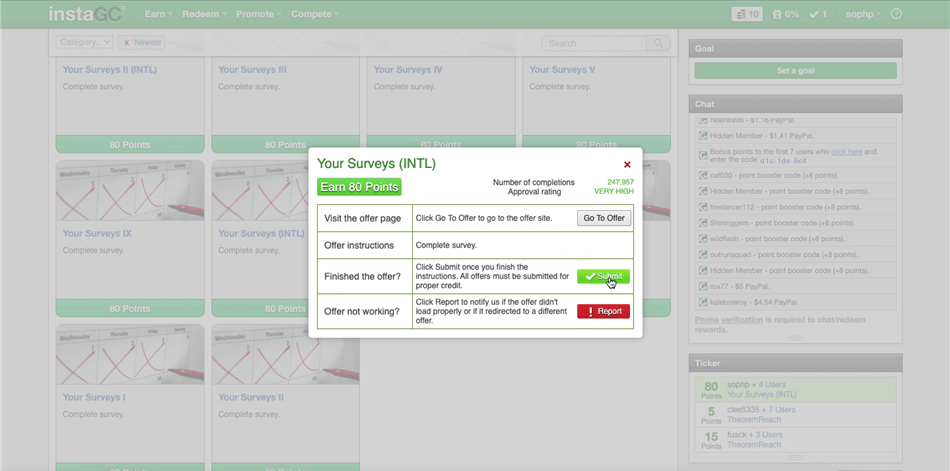Open the Promote menu

click(x=259, y=14)
